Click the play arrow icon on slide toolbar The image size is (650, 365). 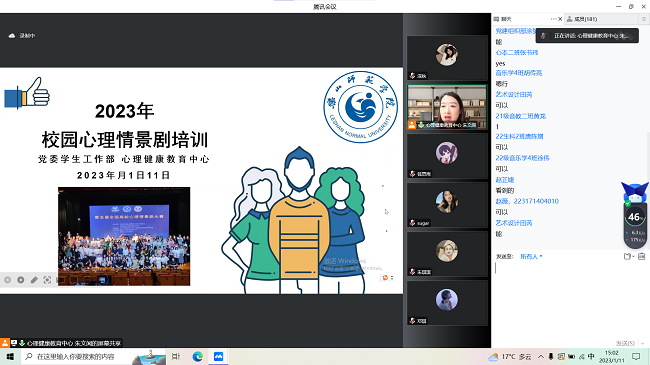21,280
